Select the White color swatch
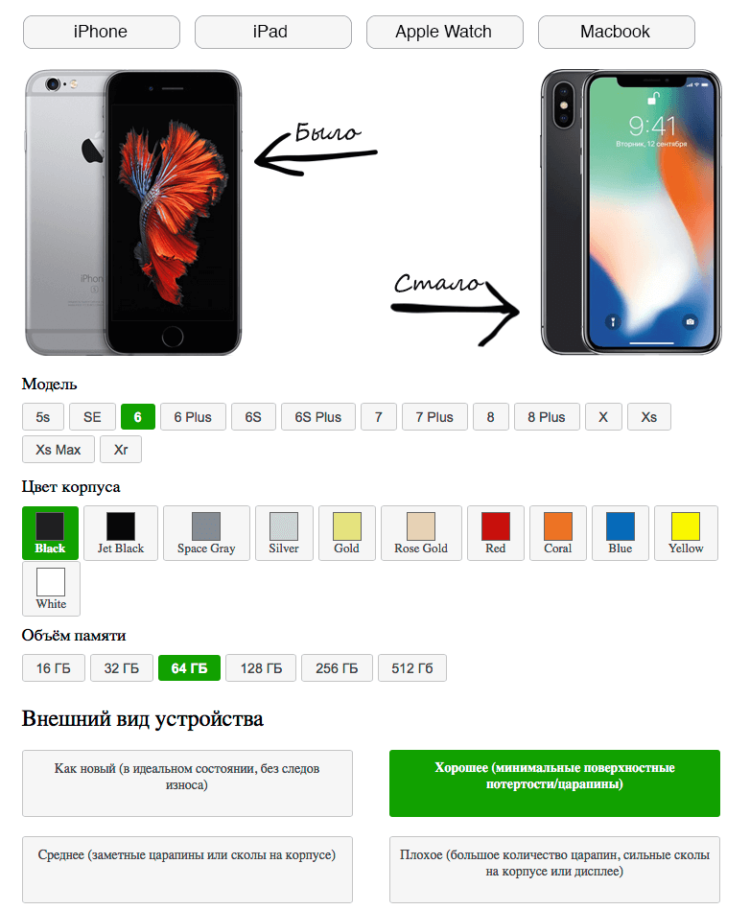750x910 pixels. coord(51,588)
